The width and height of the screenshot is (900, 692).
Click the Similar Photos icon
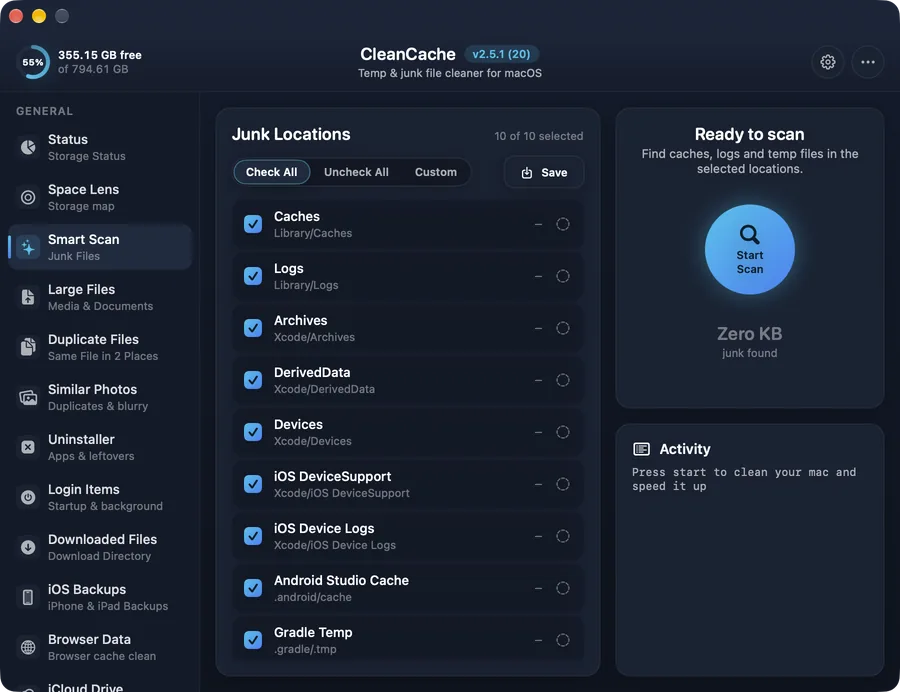28,397
